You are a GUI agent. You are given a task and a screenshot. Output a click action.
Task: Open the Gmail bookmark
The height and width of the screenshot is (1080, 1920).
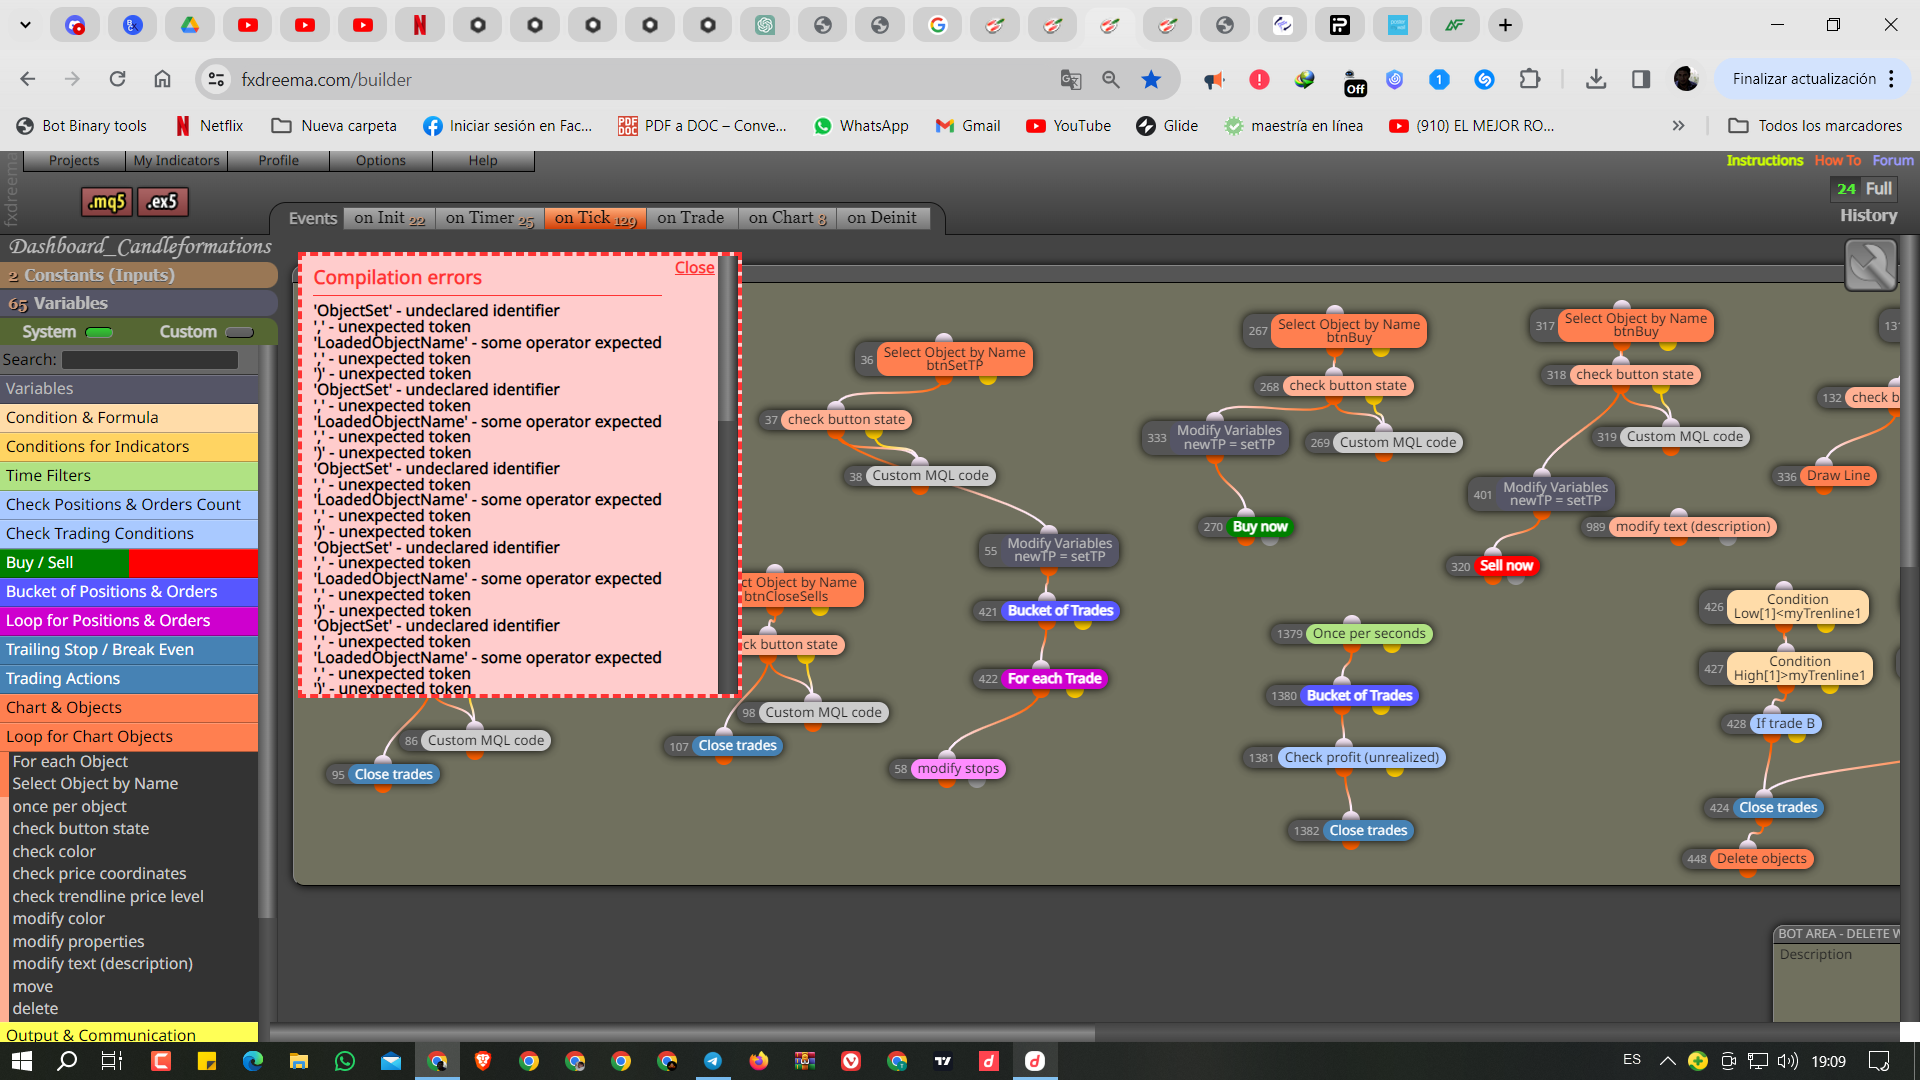967,126
